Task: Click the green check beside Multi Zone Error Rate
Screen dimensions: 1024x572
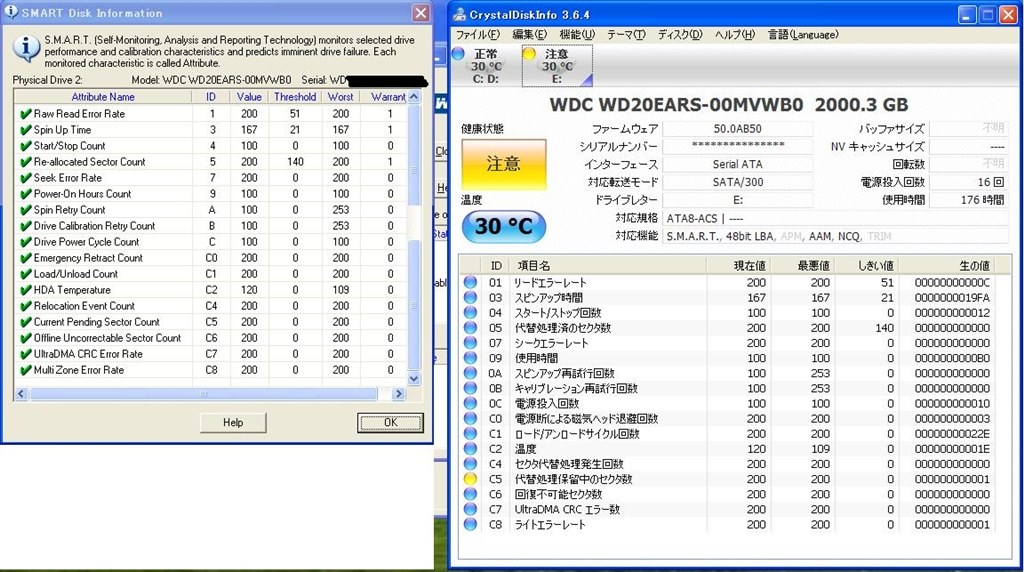Action: click(25, 370)
